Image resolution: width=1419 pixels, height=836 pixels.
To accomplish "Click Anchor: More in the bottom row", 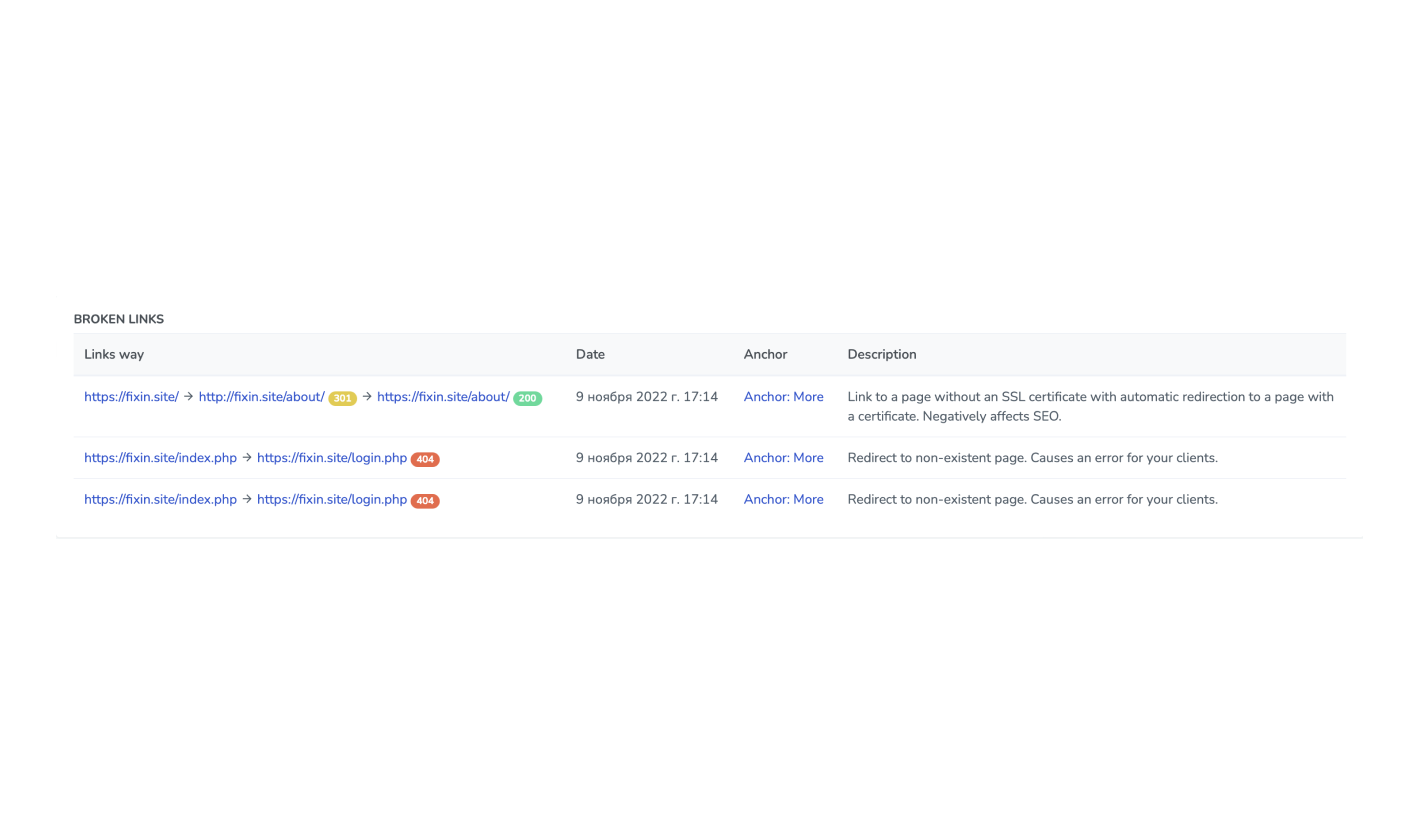I will point(783,499).
